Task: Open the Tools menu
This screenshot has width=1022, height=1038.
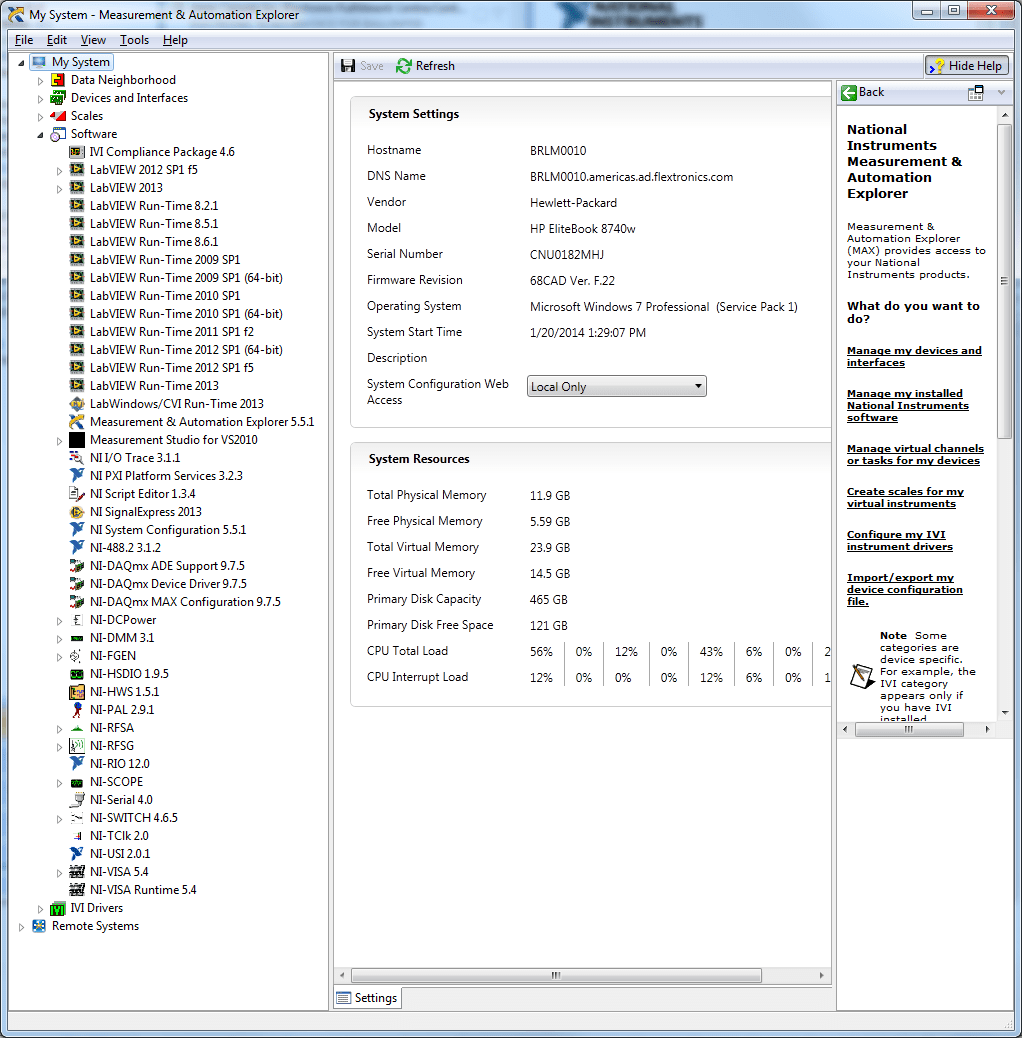Action: coord(134,40)
